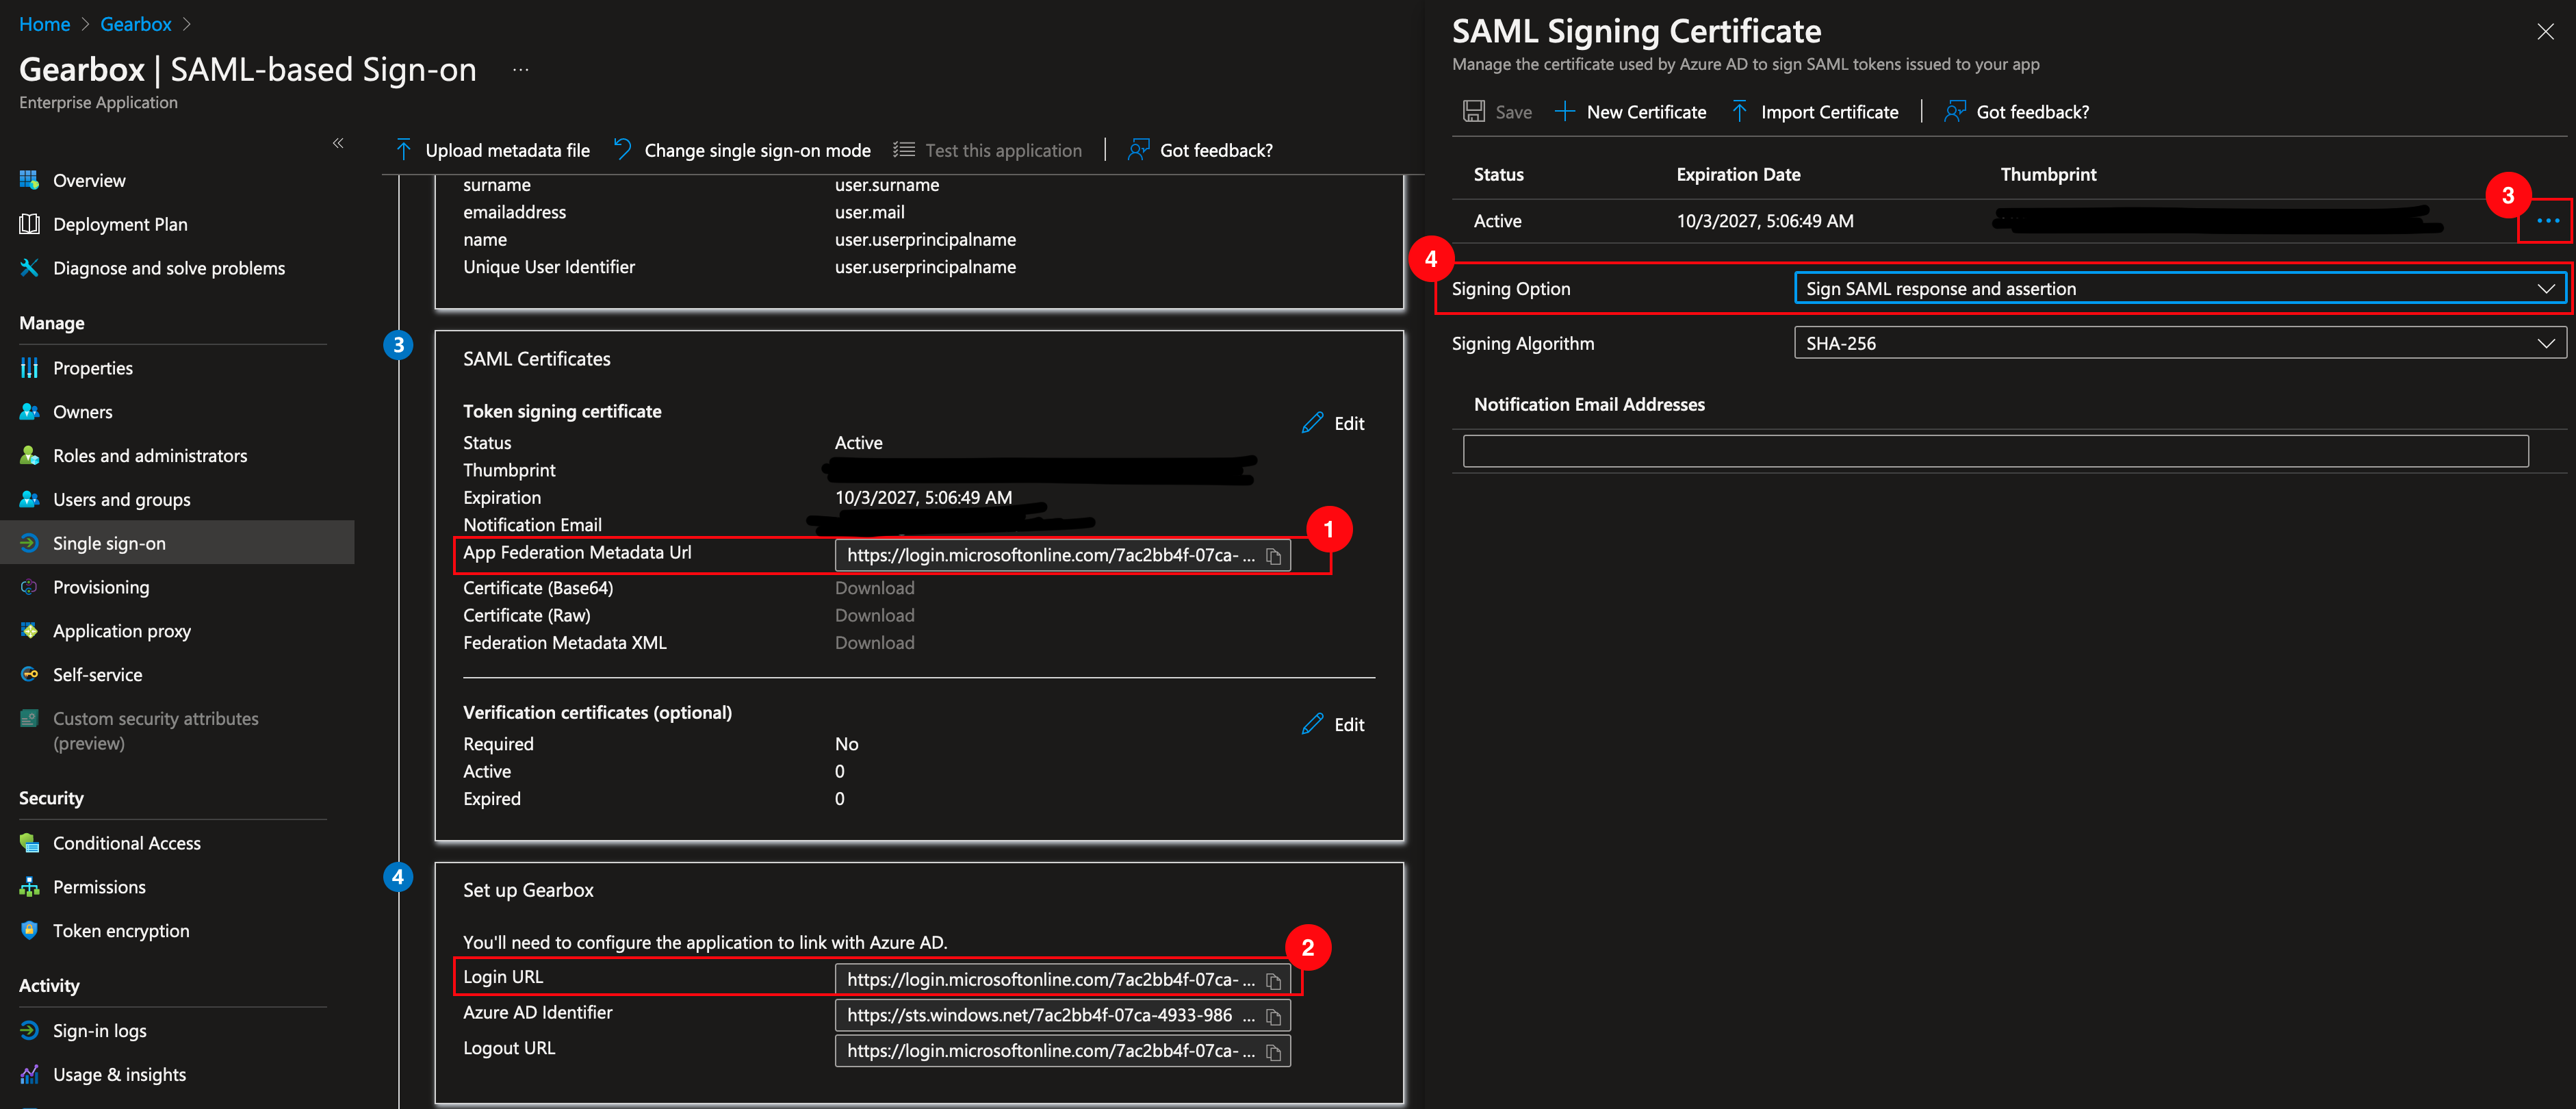Click the Conditional Access icon
This screenshot has height=1109, width=2576.
pyautogui.click(x=29, y=843)
